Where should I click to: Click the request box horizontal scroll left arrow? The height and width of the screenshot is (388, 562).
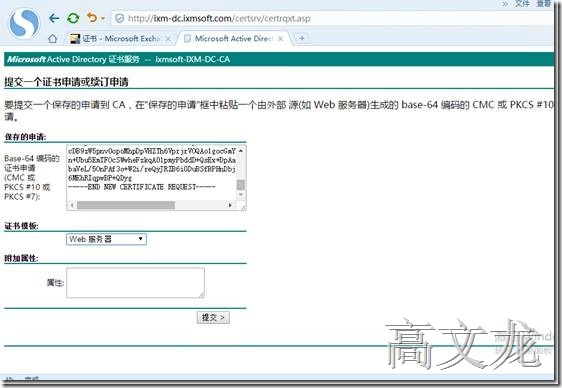pos(72,205)
